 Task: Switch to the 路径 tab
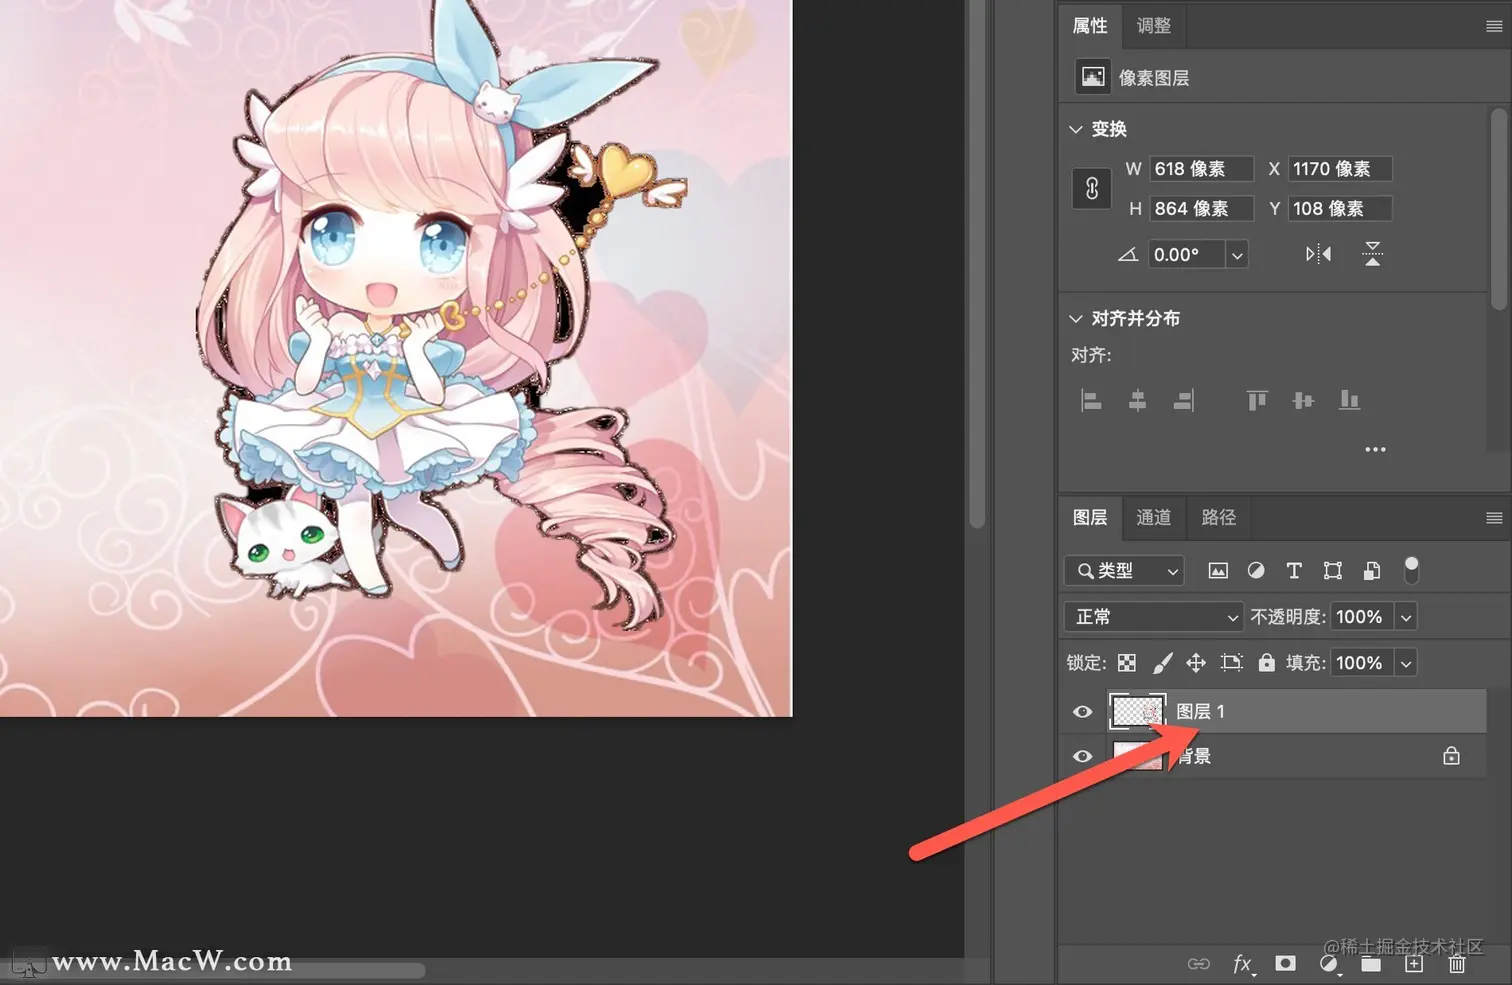point(1218,518)
